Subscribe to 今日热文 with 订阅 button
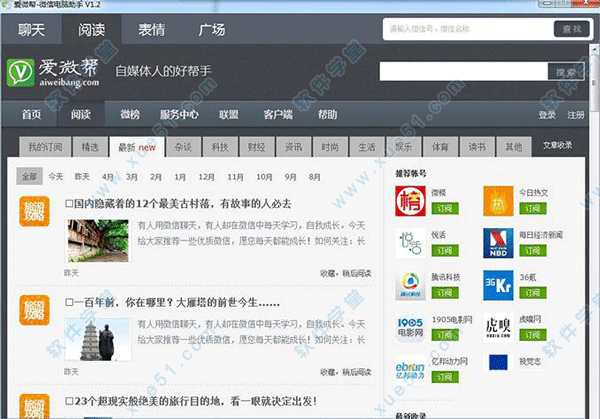This screenshot has width=600, height=419. coord(533,209)
